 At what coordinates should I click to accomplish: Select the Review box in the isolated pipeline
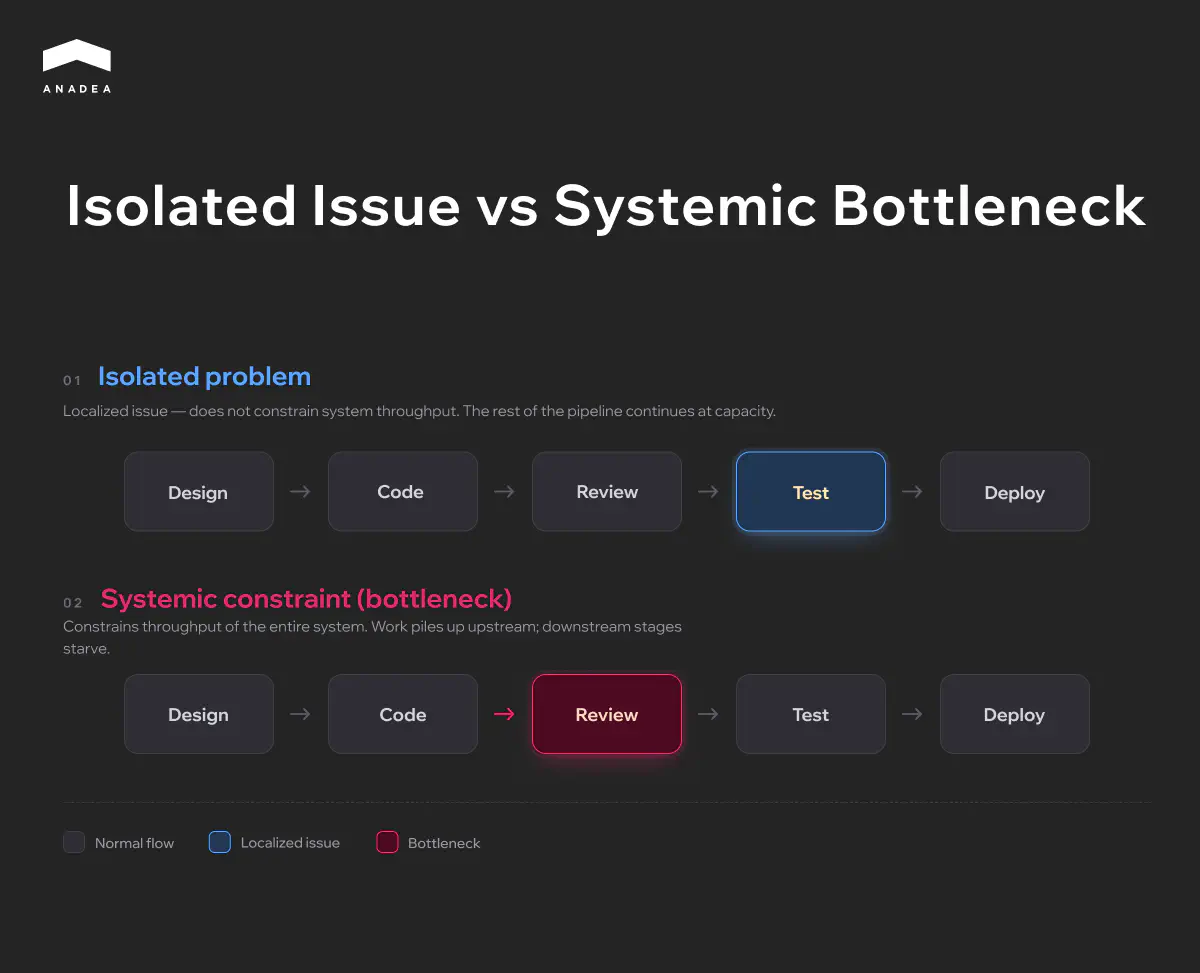coord(606,491)
